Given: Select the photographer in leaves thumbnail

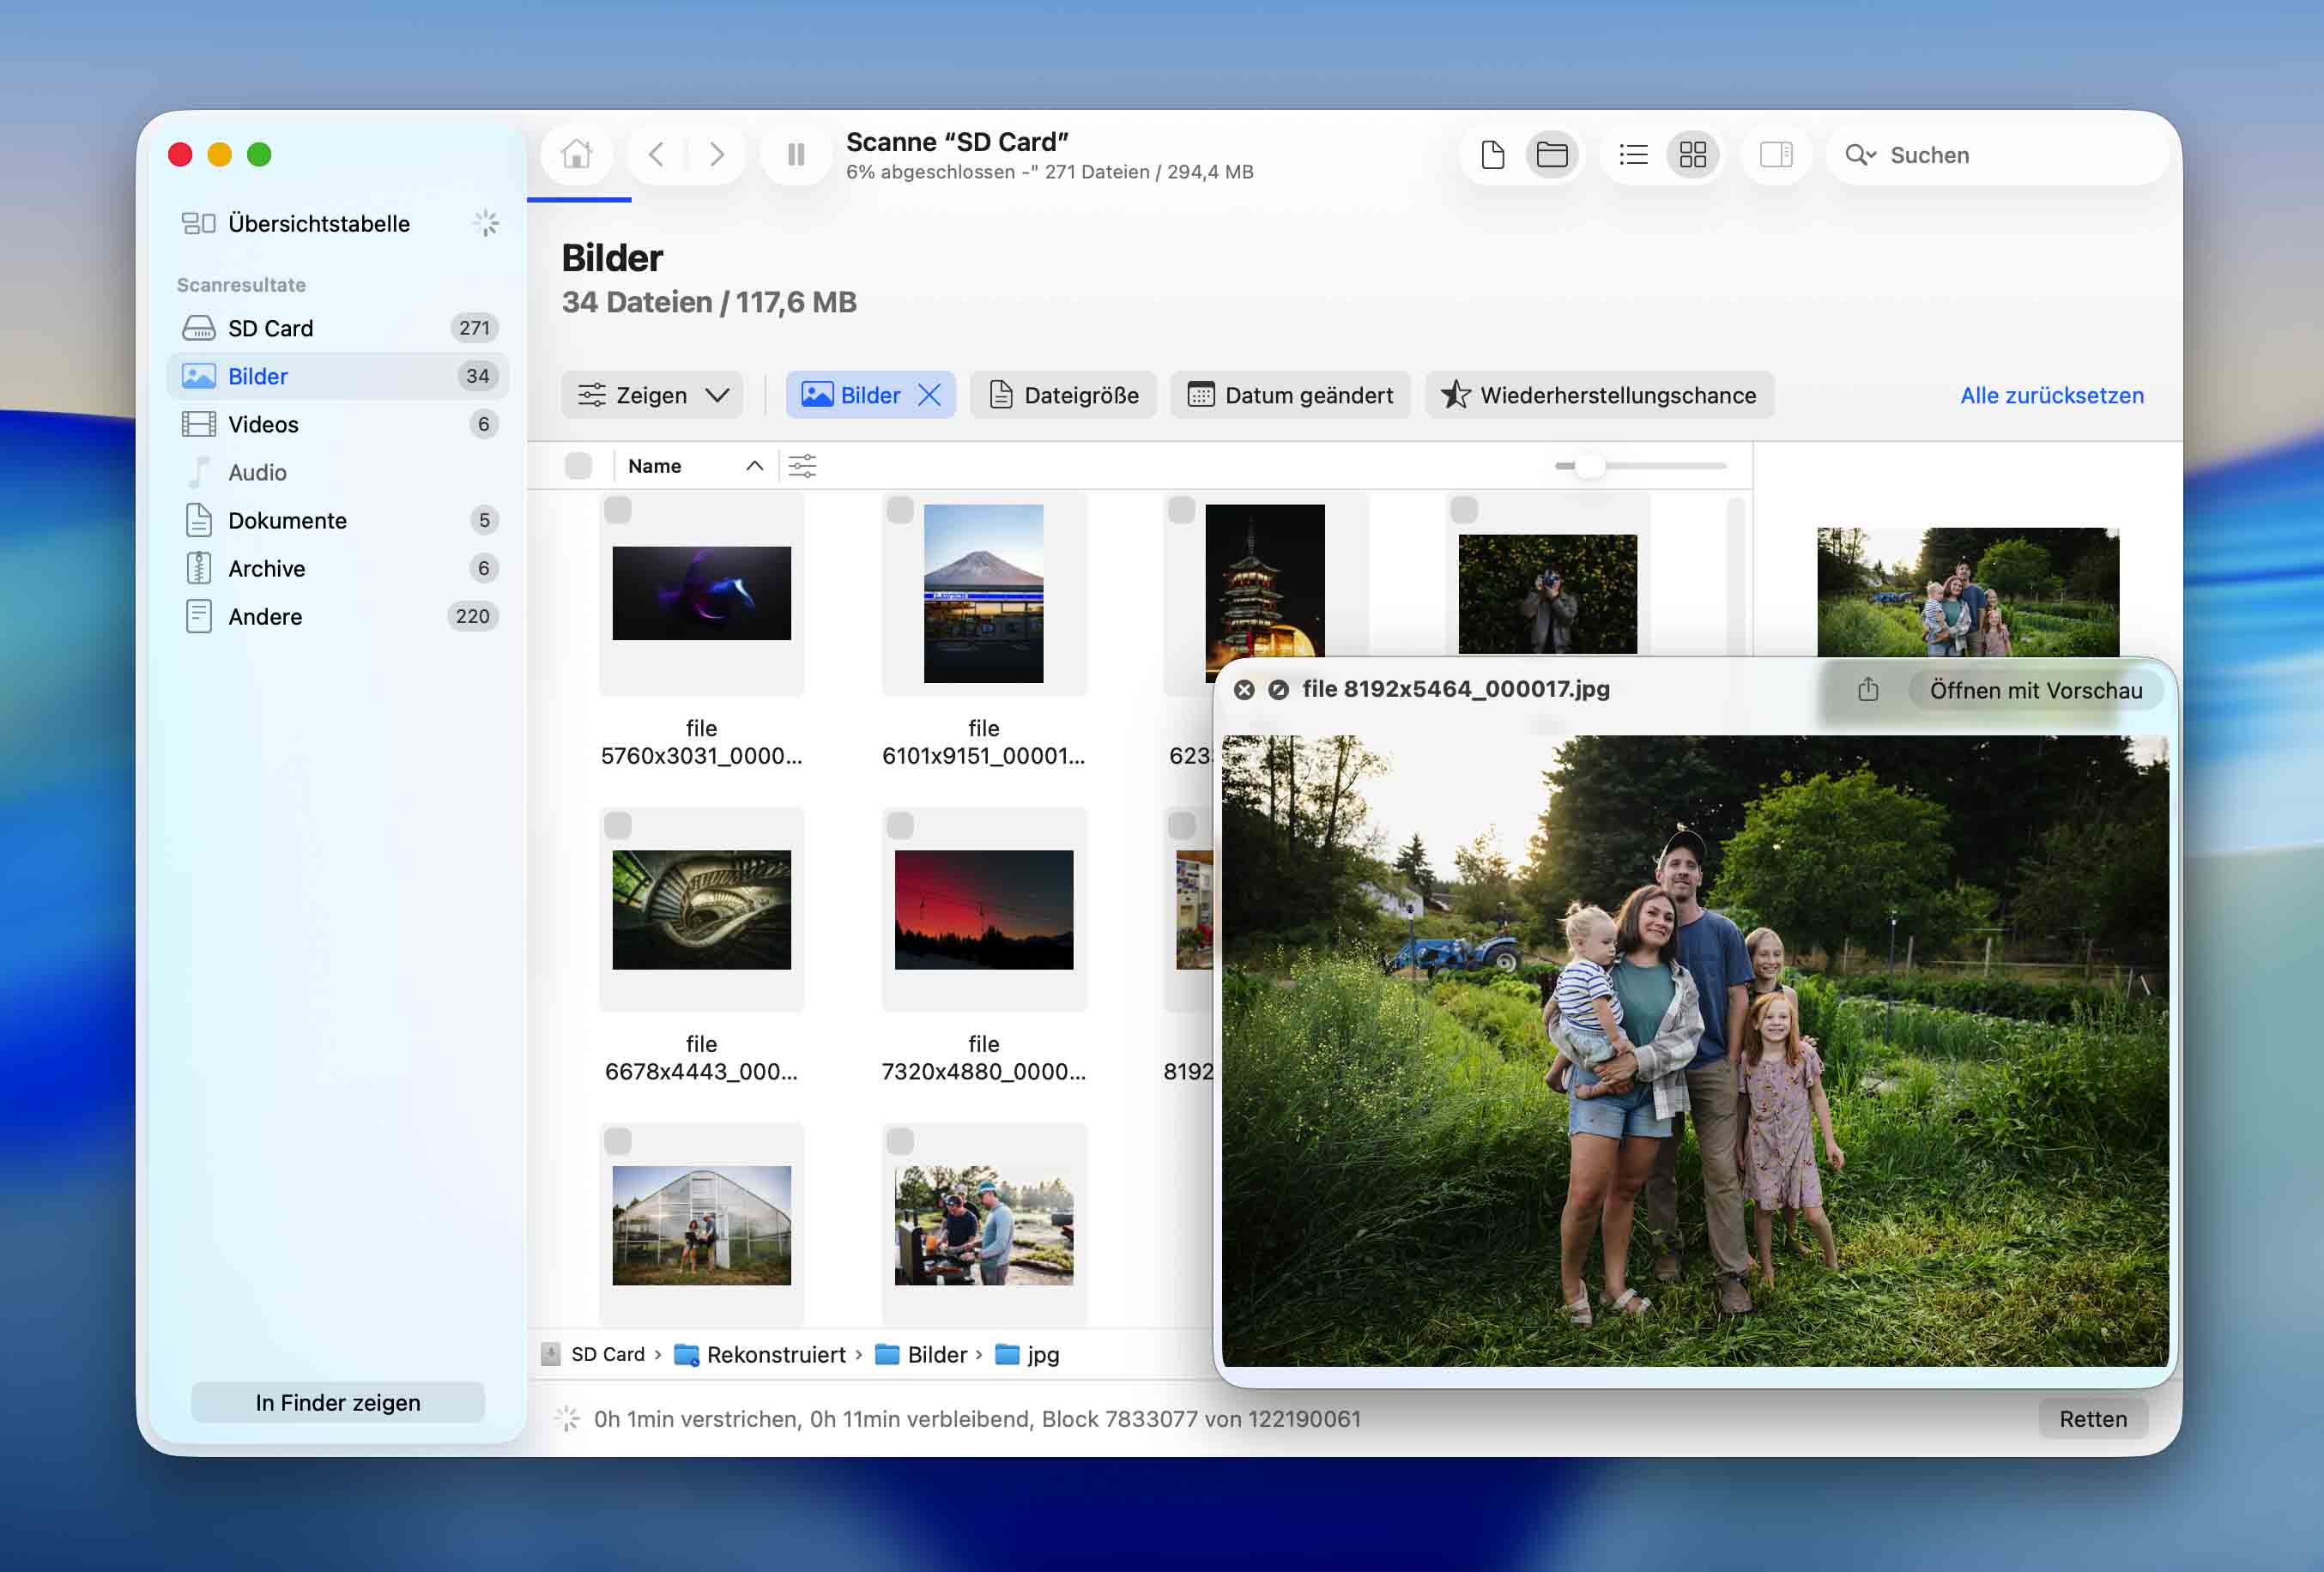Looking at the screenshot, I should [1547, 594].
